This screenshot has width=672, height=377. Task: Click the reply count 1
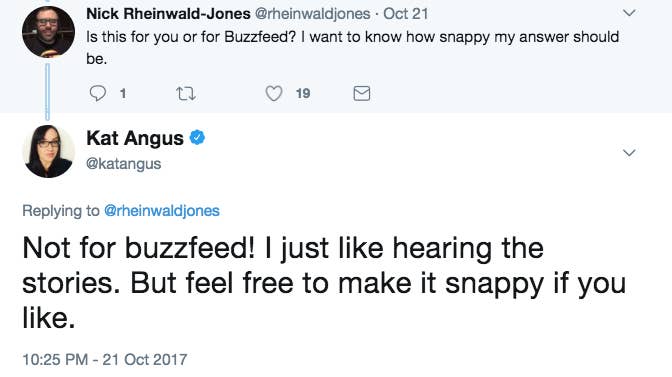pyautogui.click(x=123, y=93)
